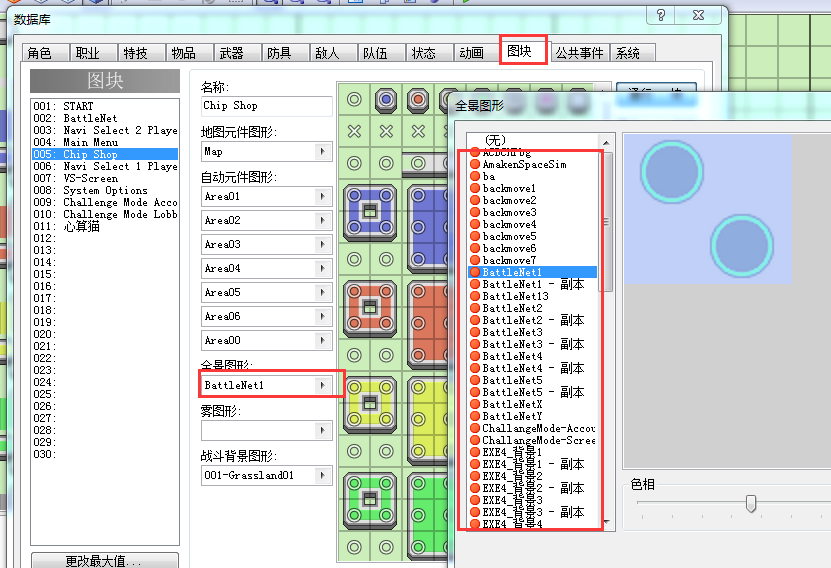
Task: Select the 图块 tab
Action: point(523,51)
